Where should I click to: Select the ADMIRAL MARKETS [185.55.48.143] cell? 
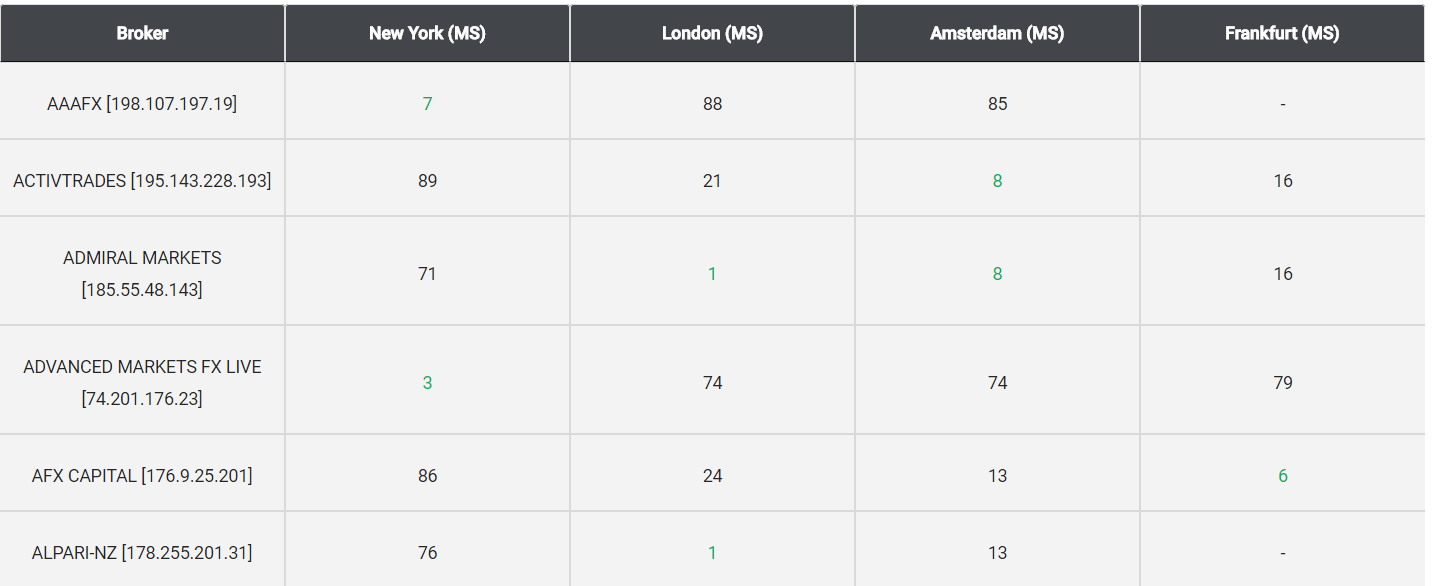142,272
